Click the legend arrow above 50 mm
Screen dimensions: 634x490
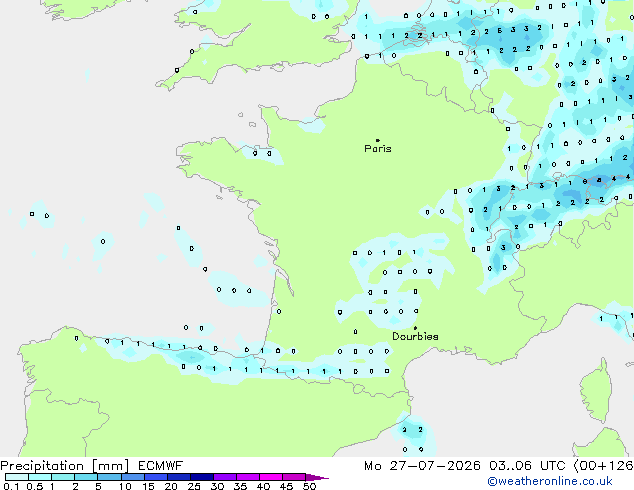317,477
